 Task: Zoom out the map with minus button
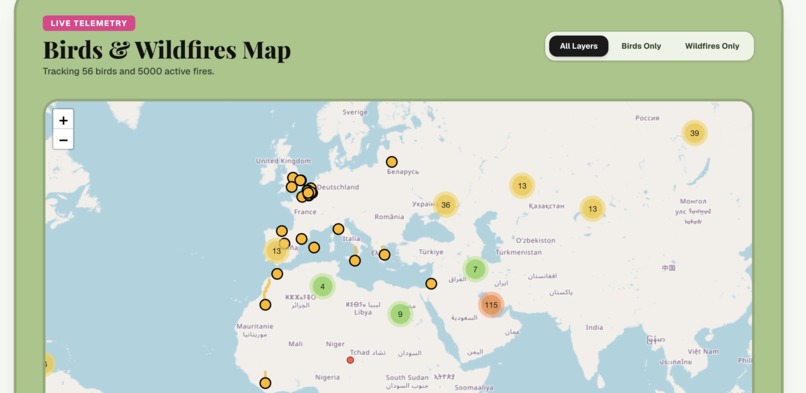click(x=63, y=140)
